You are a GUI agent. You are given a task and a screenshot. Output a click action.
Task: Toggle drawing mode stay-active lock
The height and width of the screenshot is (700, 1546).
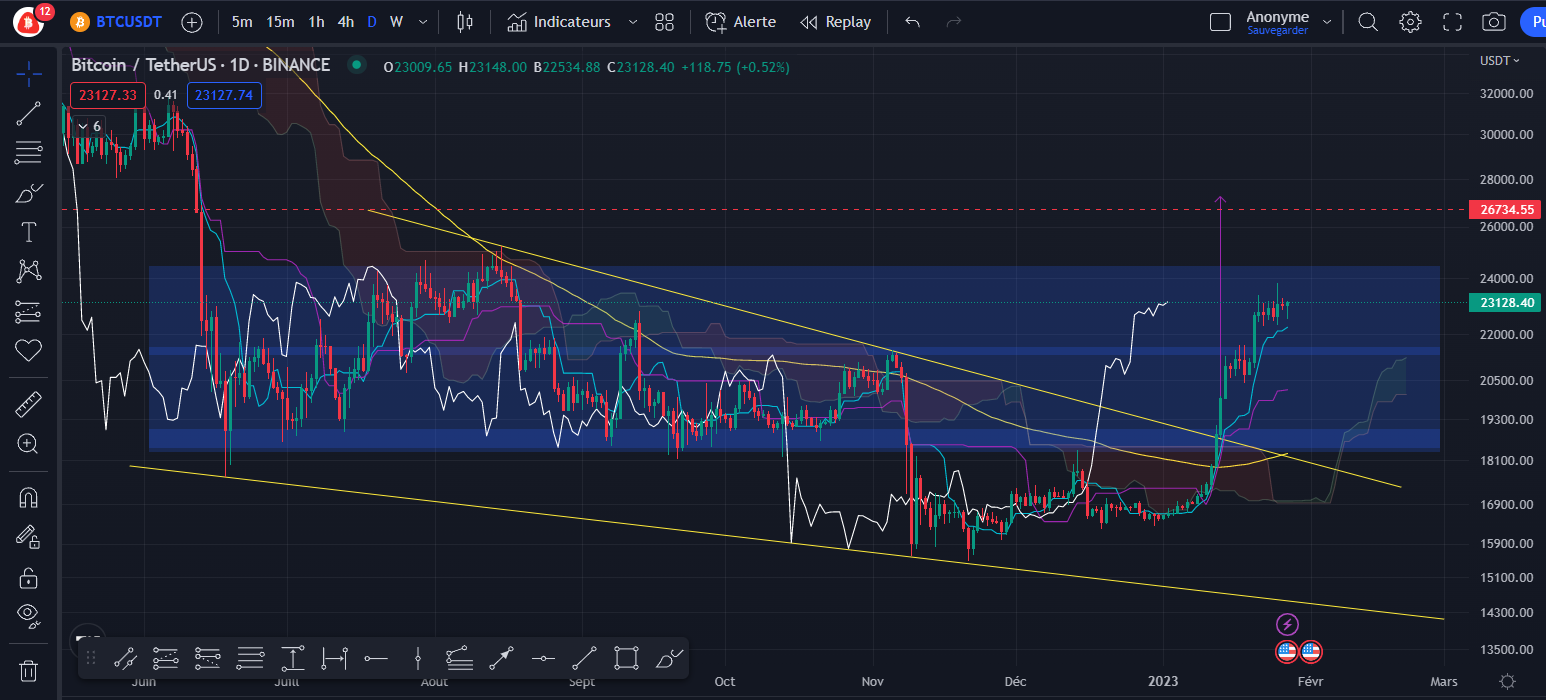pyautogui.click(x=28, y=537)
